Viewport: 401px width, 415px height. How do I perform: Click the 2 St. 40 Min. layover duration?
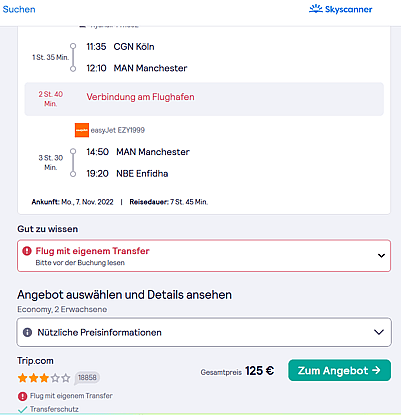point(51,99)
